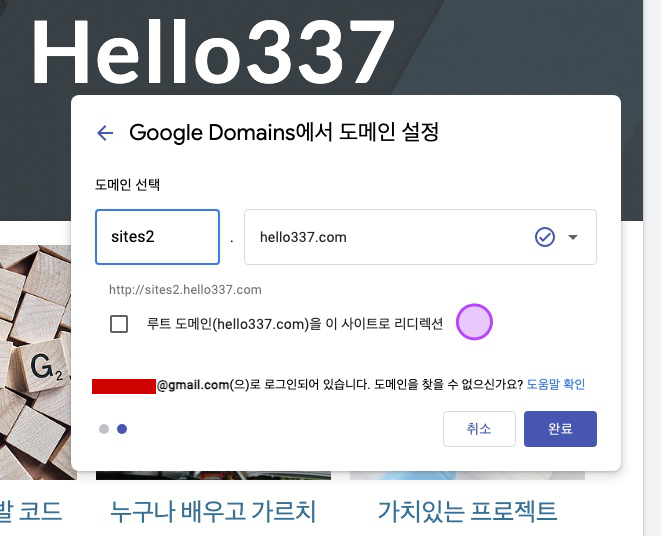Screen dimensions: 661x536
Task: Click the dialog title Google Domains에서 도메인 설정
Action: pos(284,132)
